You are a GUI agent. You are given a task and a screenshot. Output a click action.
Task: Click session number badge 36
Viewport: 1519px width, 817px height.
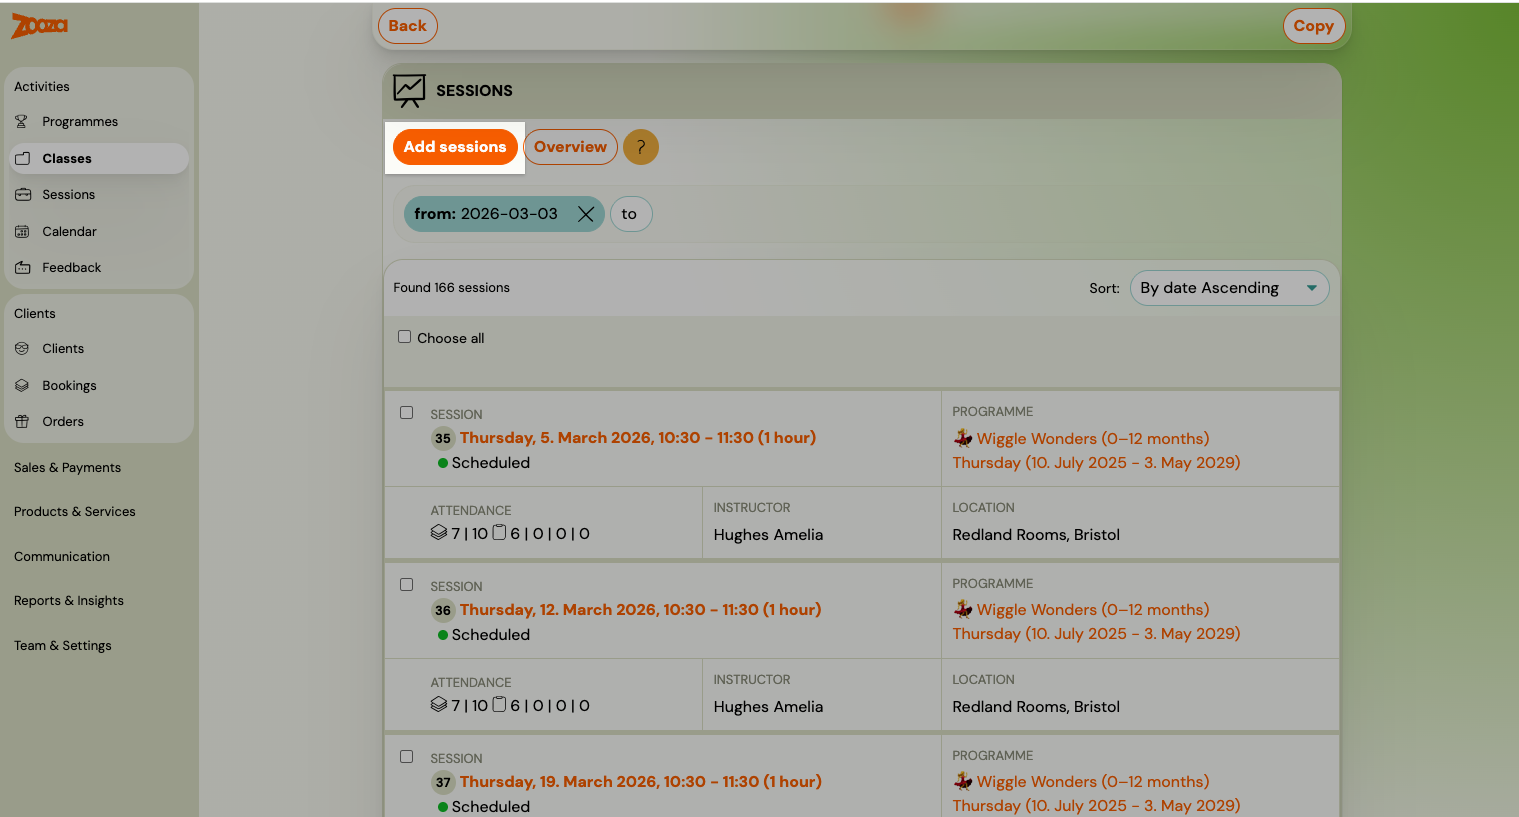coord(443,610)
